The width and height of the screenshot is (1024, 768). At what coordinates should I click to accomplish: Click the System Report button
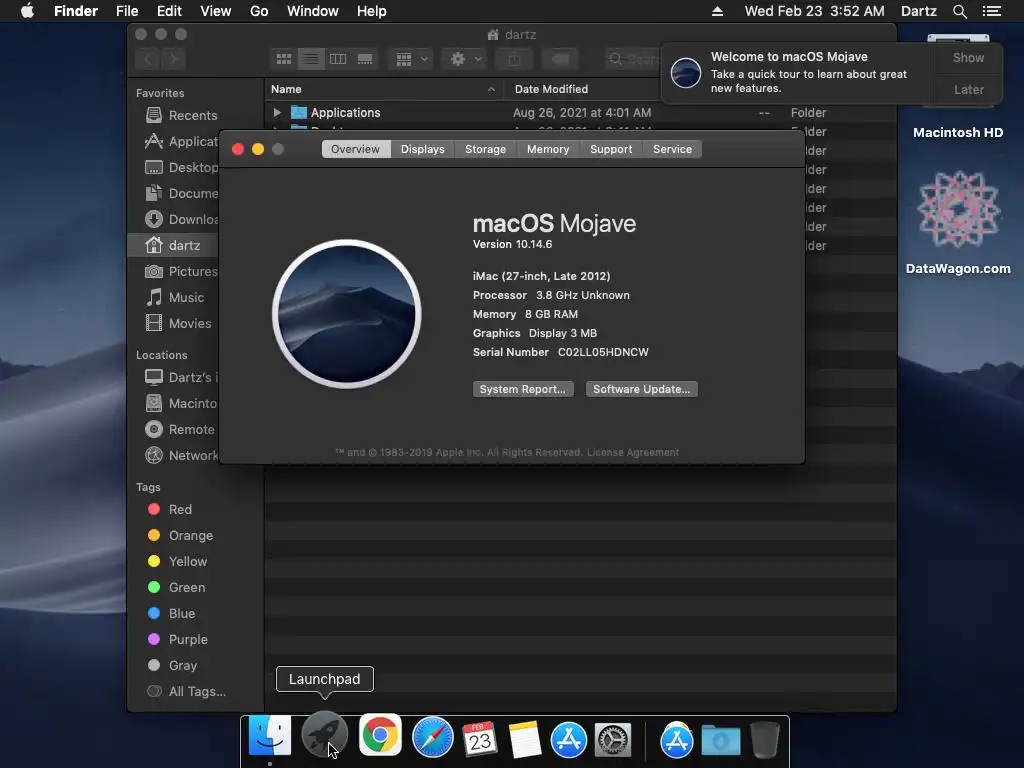[523, 389]
